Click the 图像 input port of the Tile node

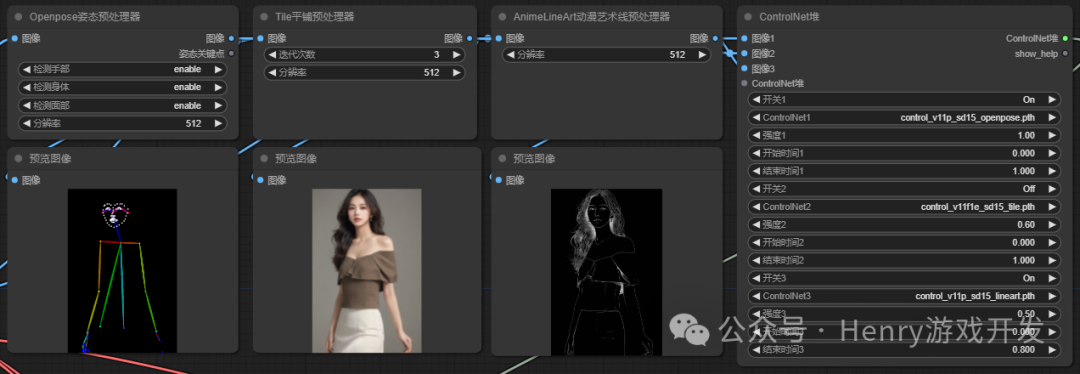coord(260,39)
